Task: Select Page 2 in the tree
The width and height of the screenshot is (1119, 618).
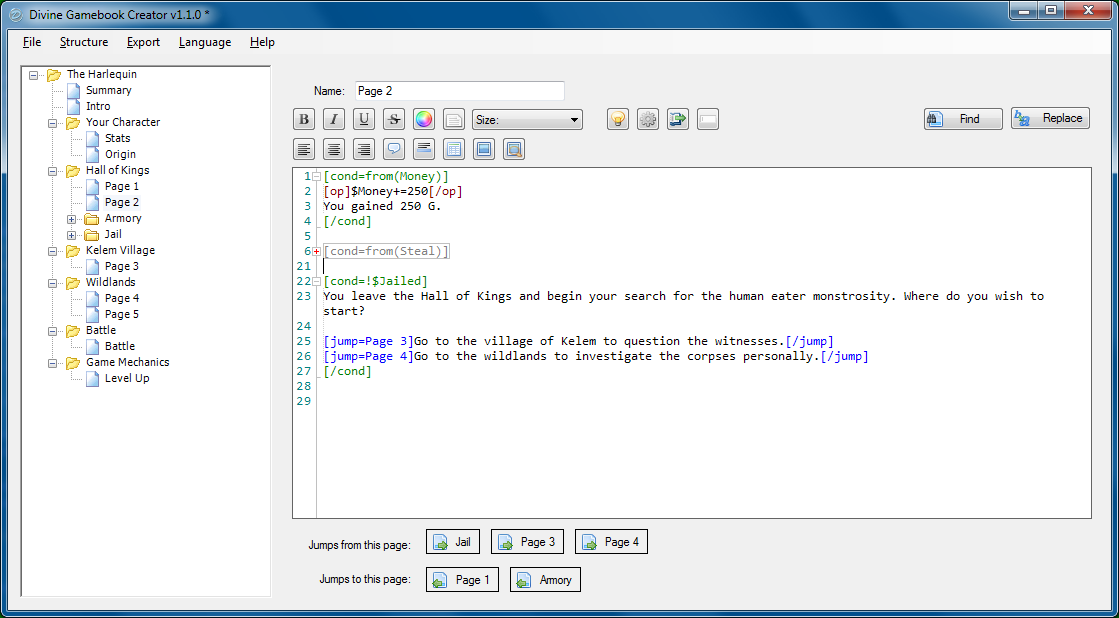Action: point(122,202)
